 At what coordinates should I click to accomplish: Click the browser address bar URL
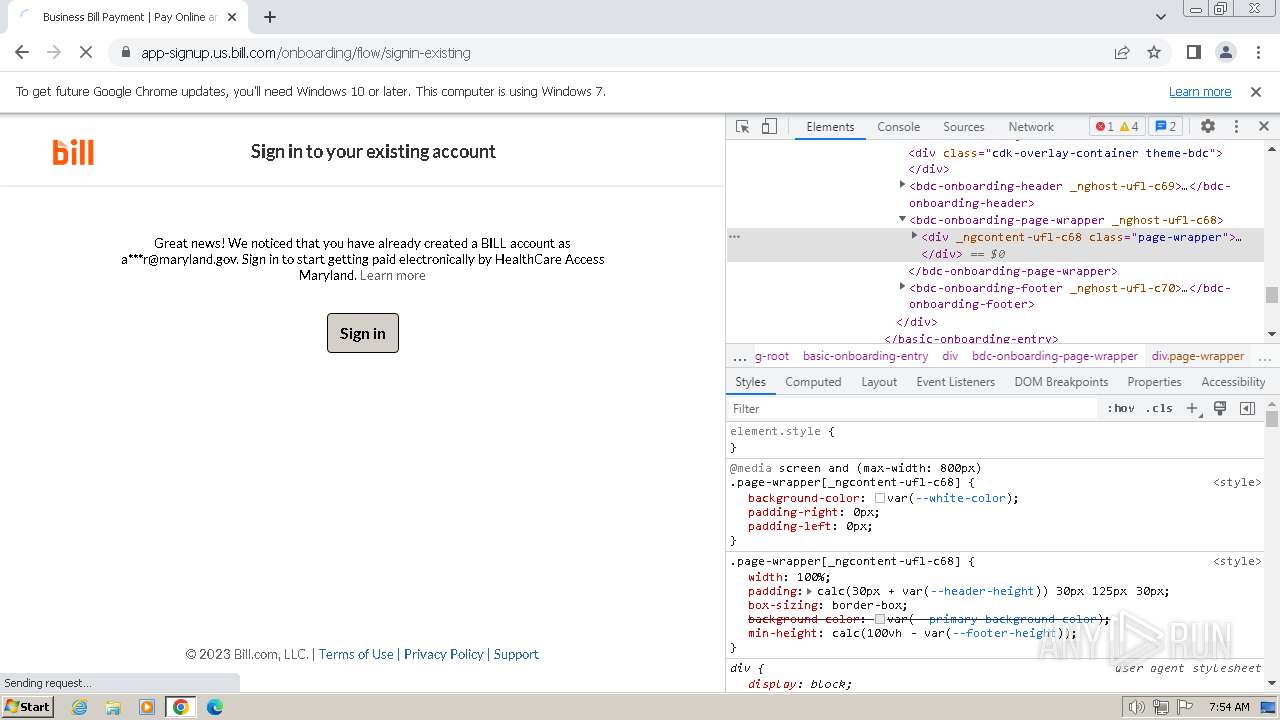(306, 52)
